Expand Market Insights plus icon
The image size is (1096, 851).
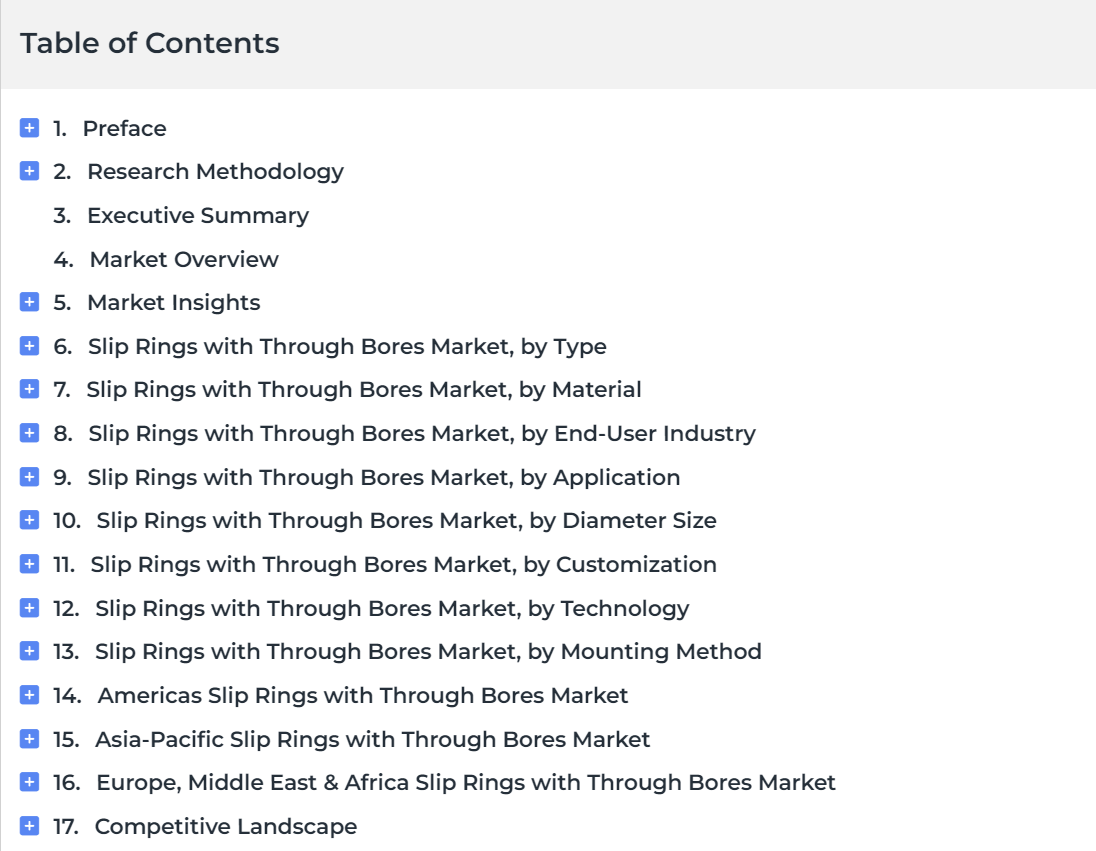pyautogui.click(x=29, y=302)
